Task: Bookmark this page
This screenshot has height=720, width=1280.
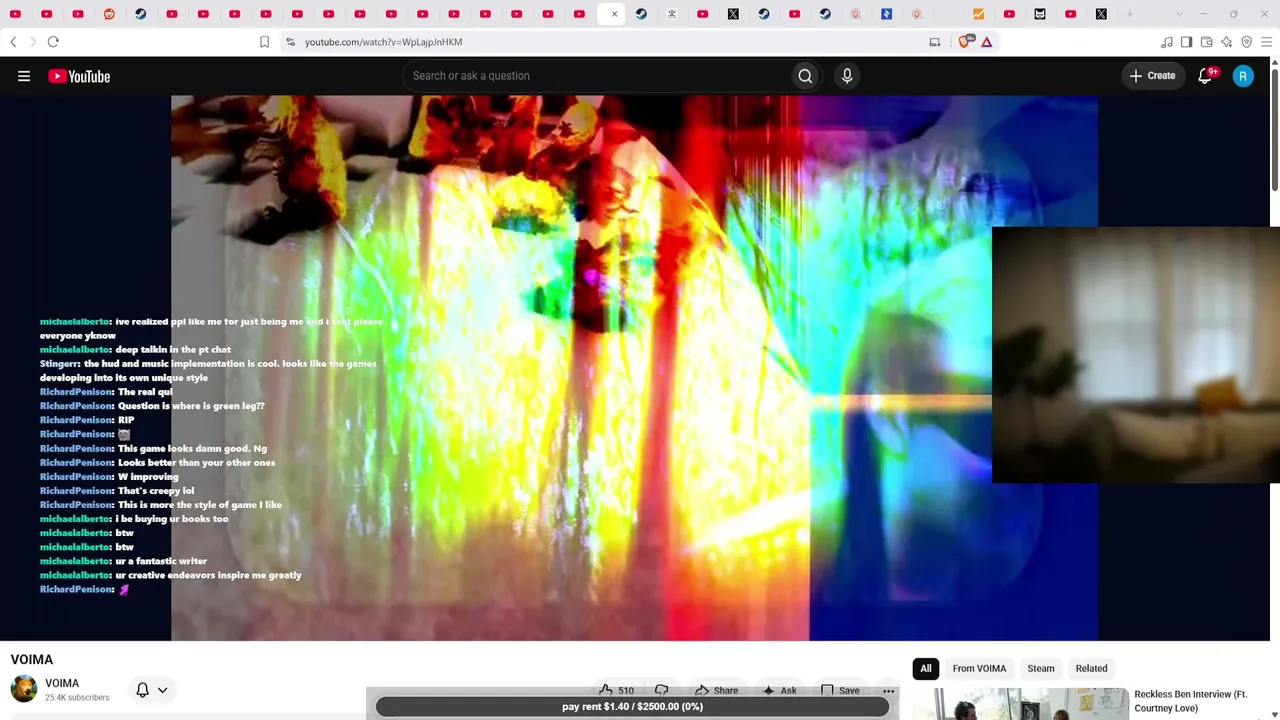Action: coord(264,42)
